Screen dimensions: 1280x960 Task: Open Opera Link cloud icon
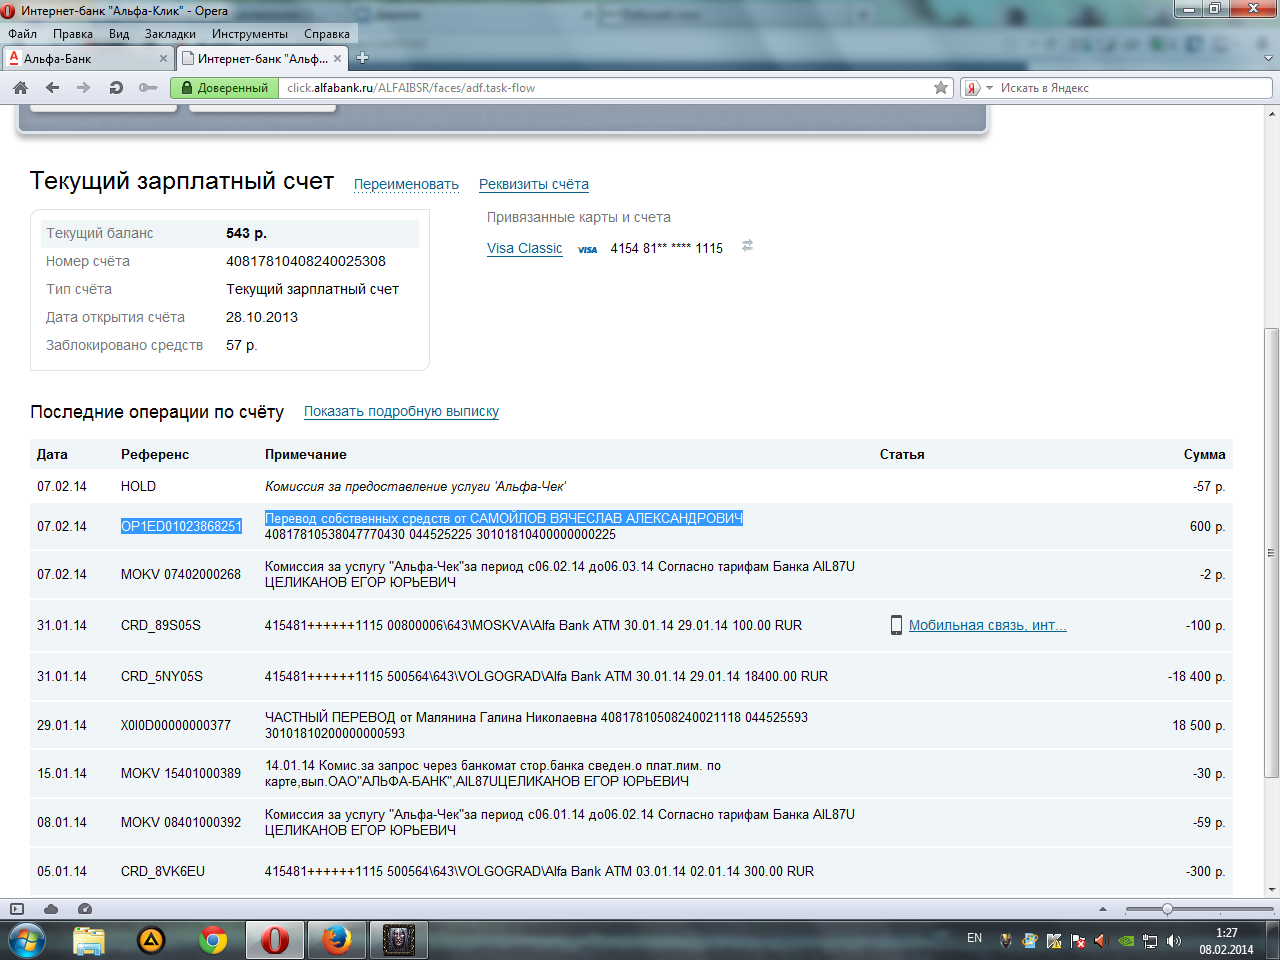point(51,909)
